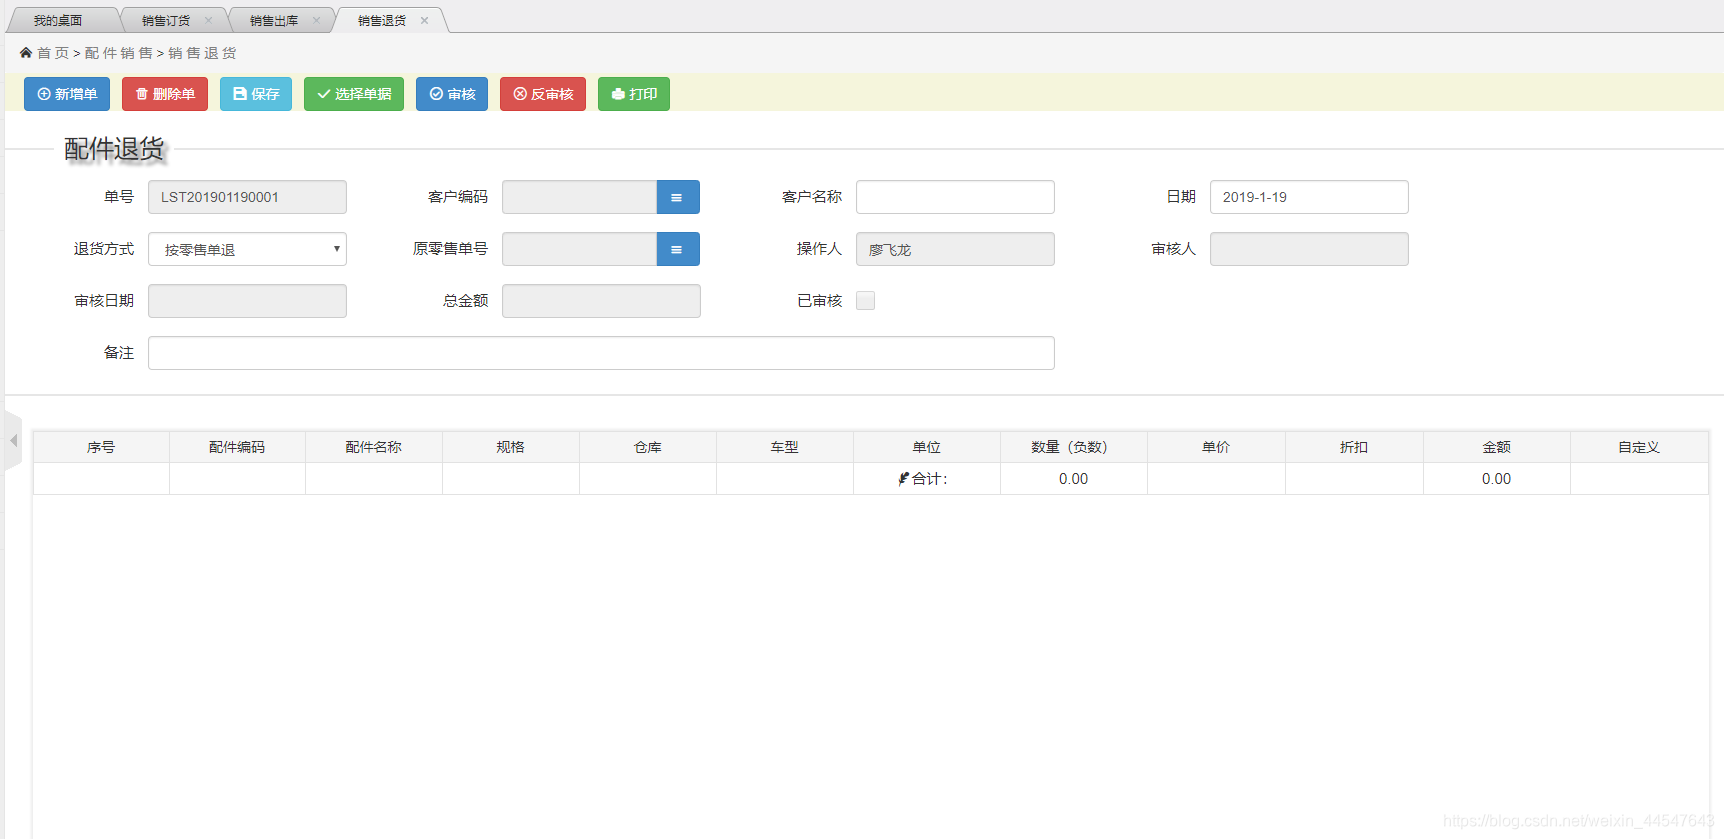
Task: Switch to 销售订货 tab
Action: point(166,20)
